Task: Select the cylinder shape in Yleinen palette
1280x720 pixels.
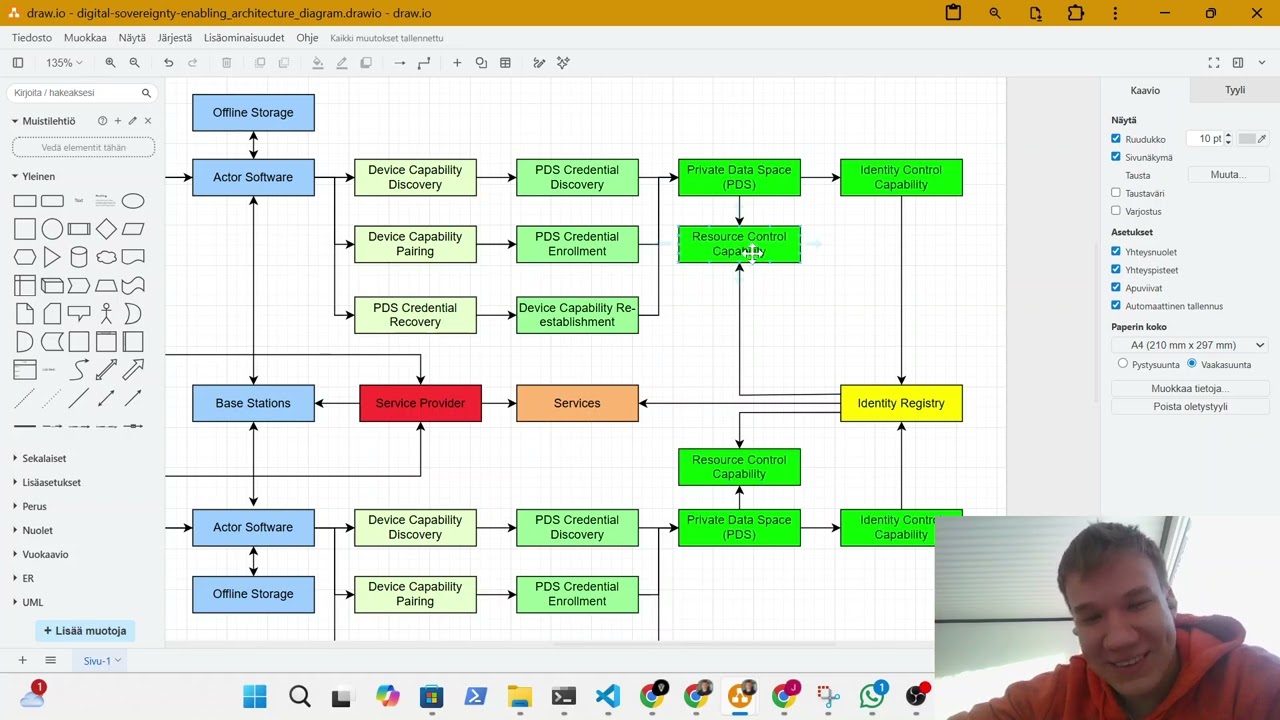Action: coord(79,257)
